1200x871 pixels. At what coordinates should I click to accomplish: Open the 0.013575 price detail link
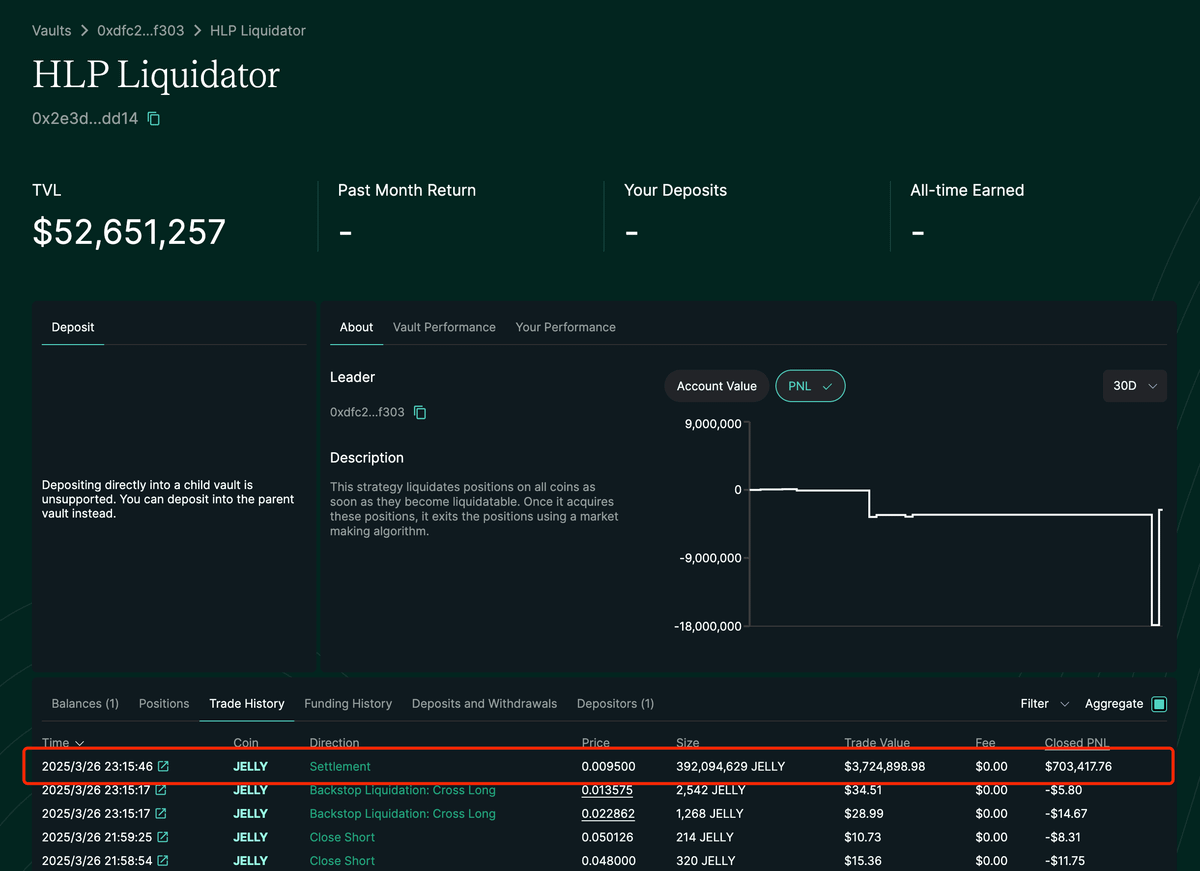[608, 790]
